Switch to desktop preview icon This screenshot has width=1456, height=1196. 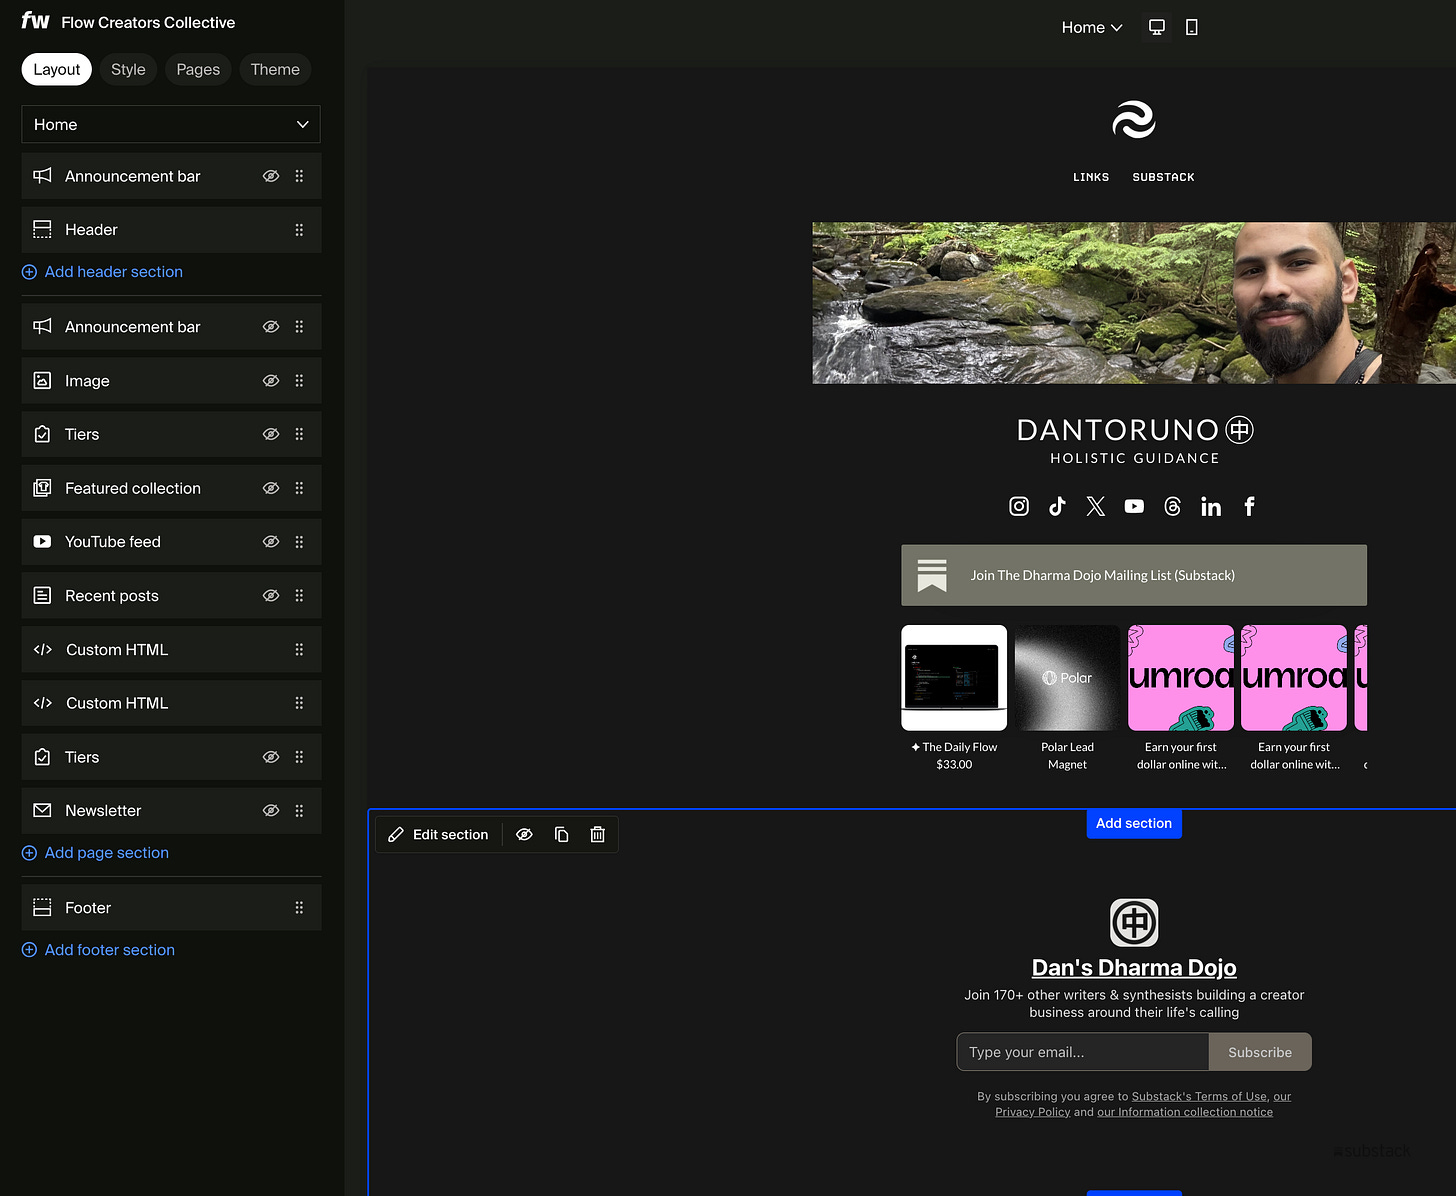[x=1157, y=27]
